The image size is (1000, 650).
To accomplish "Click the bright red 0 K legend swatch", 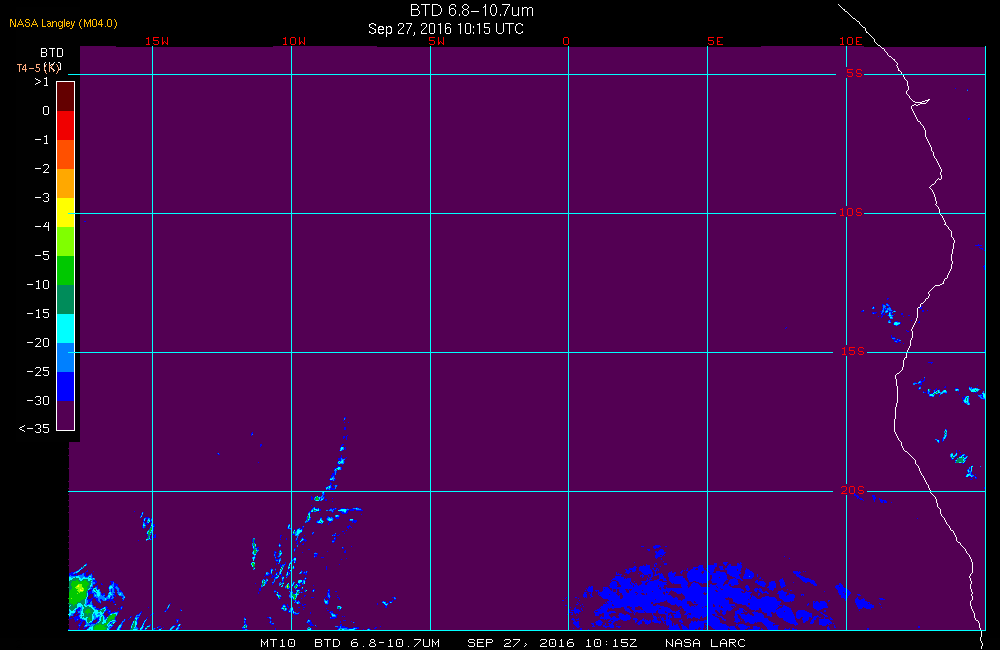I will (x=66, y=125).
